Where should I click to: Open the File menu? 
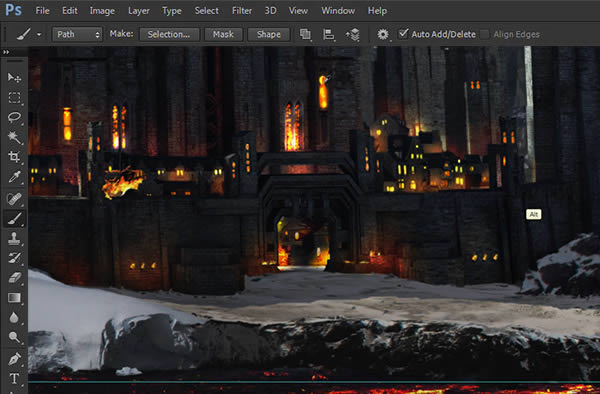pos(42,11)
